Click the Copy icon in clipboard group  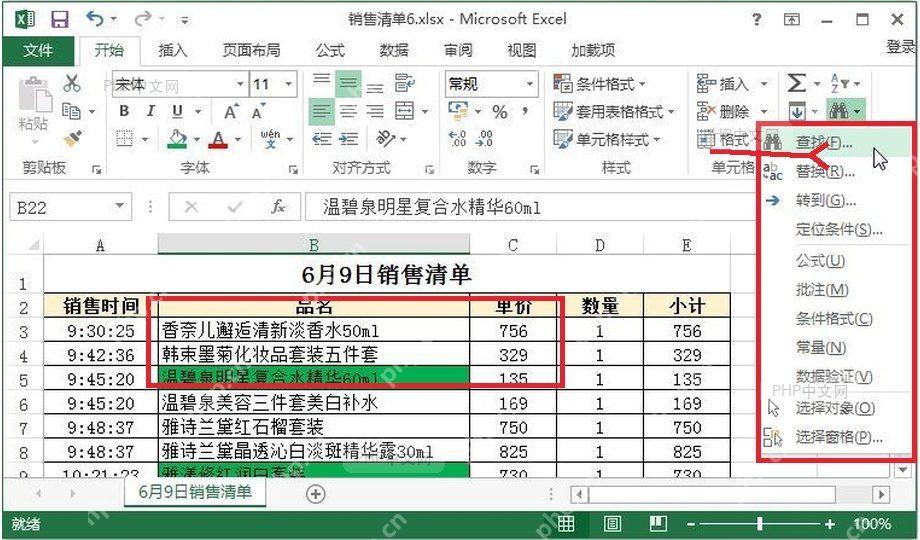coord(71,110)
